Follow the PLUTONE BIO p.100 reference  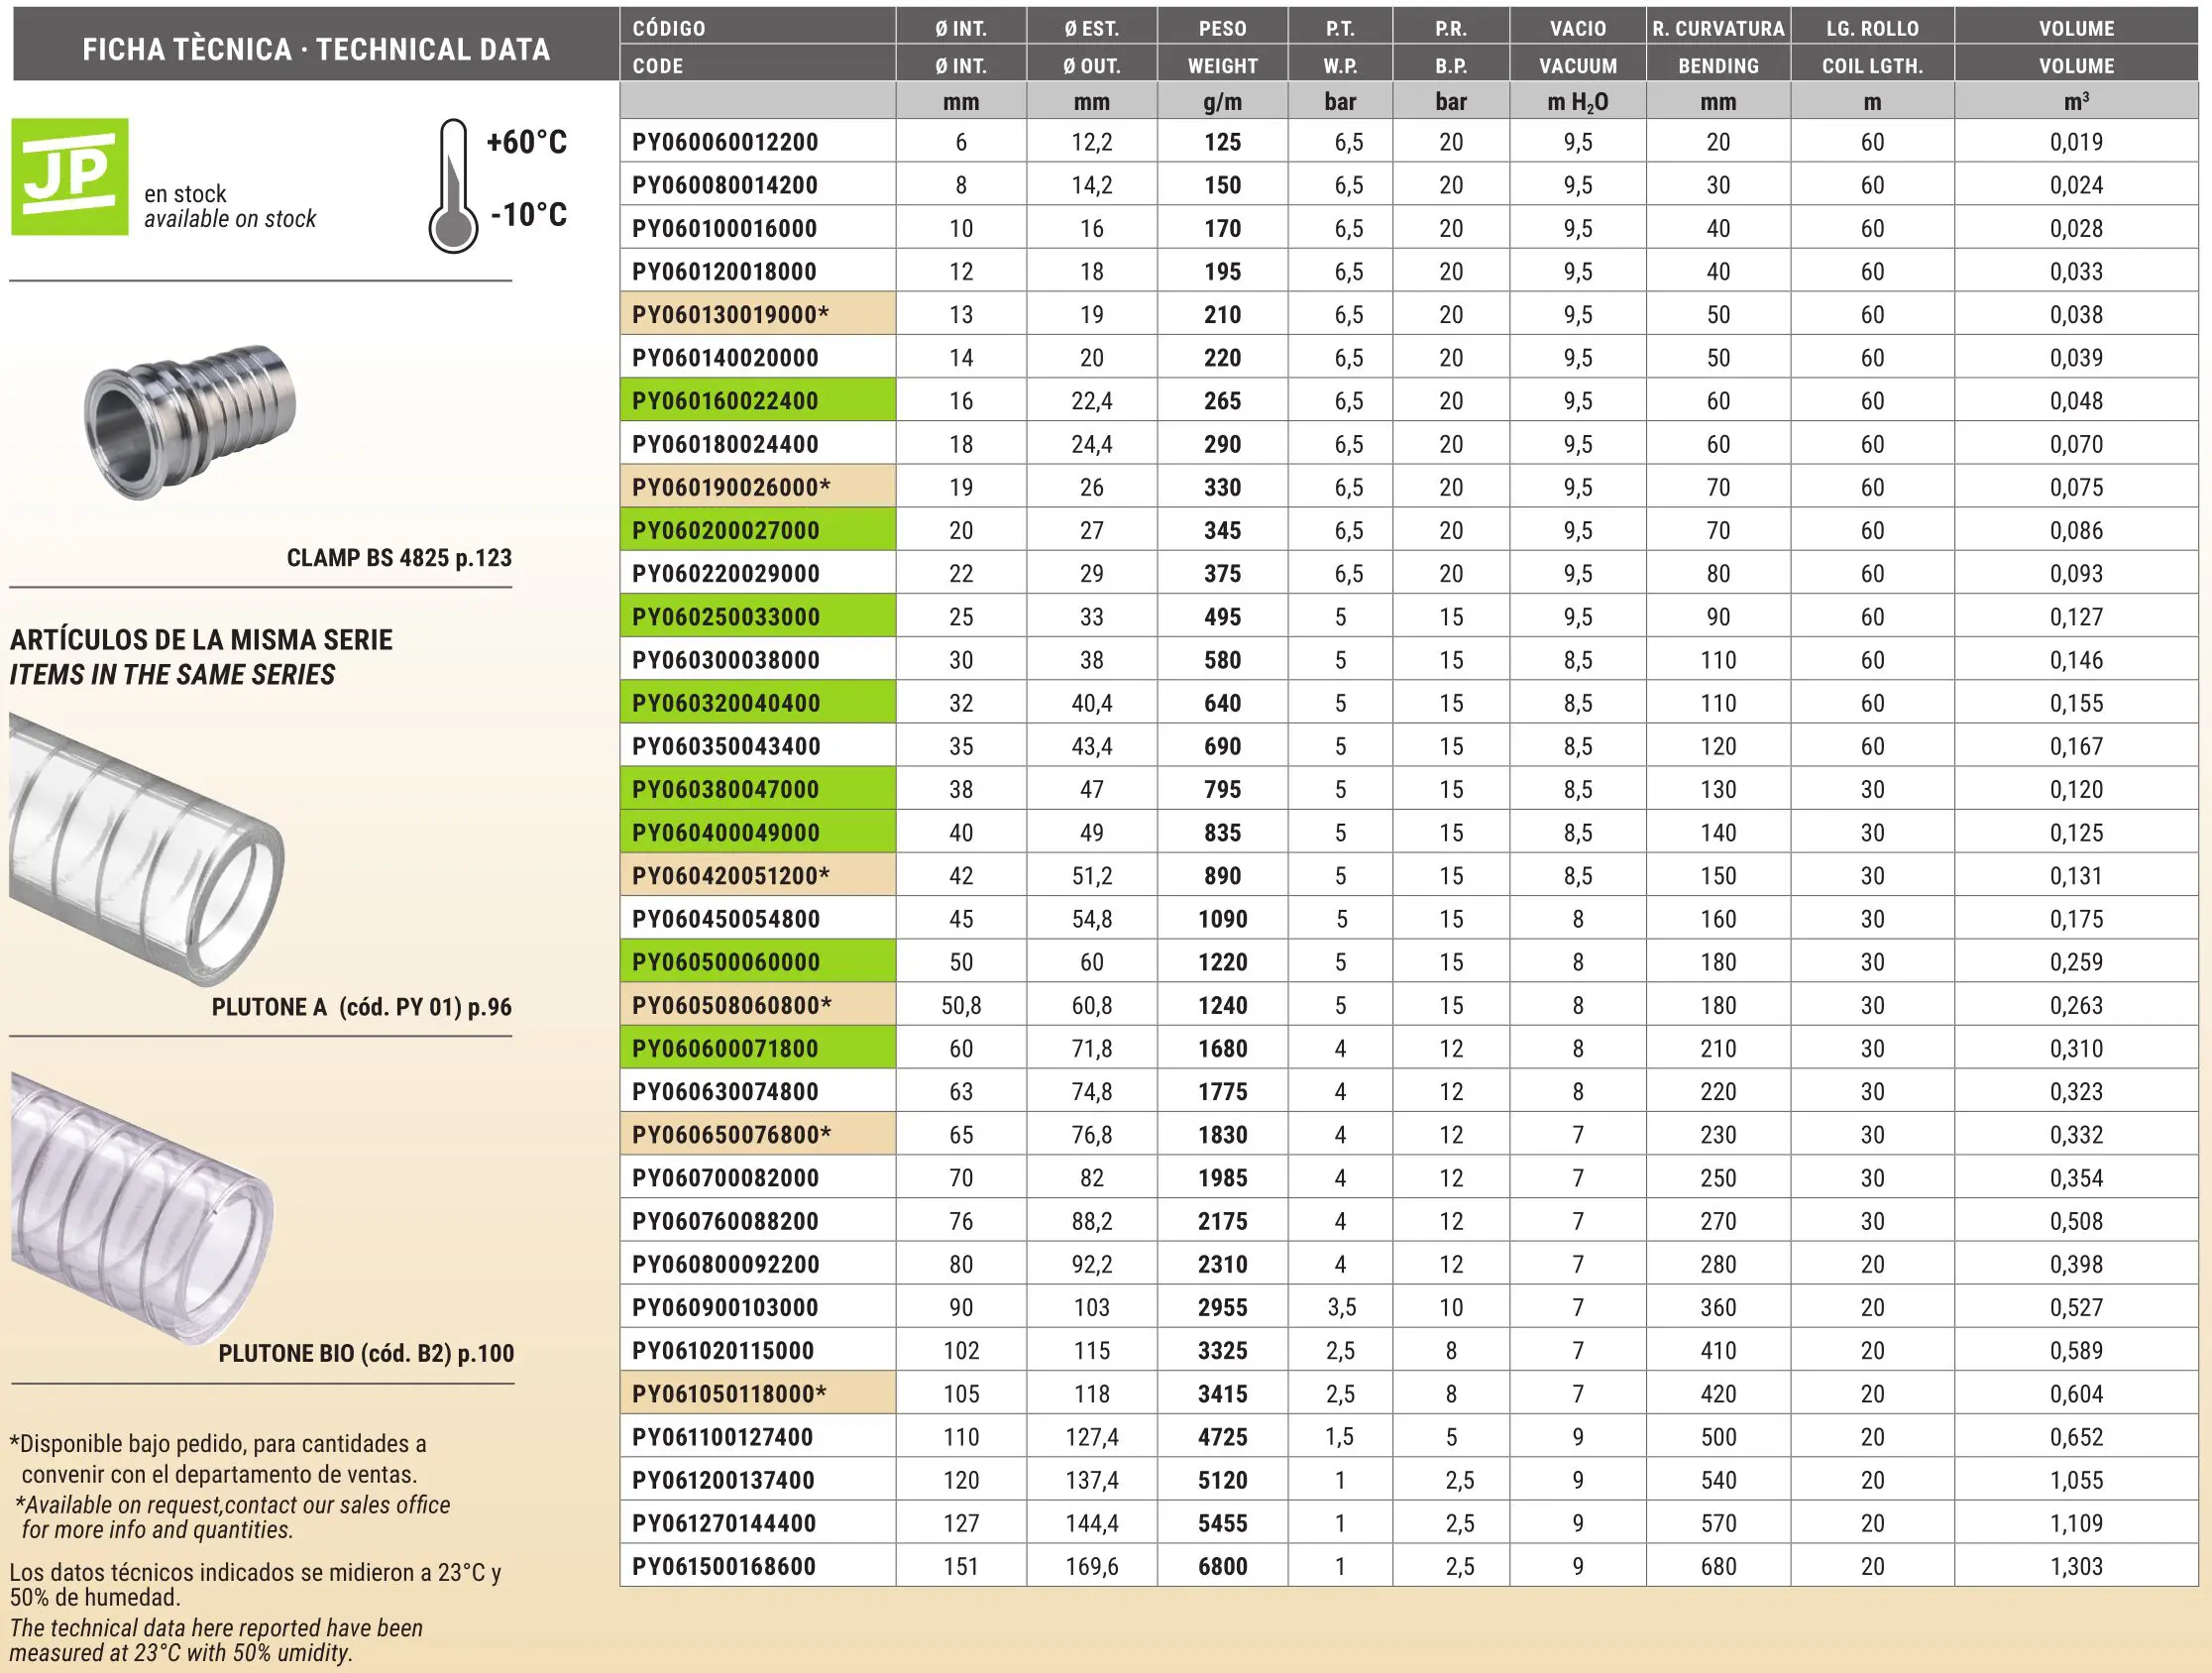pyautogui.click(x=366, y=1354)
